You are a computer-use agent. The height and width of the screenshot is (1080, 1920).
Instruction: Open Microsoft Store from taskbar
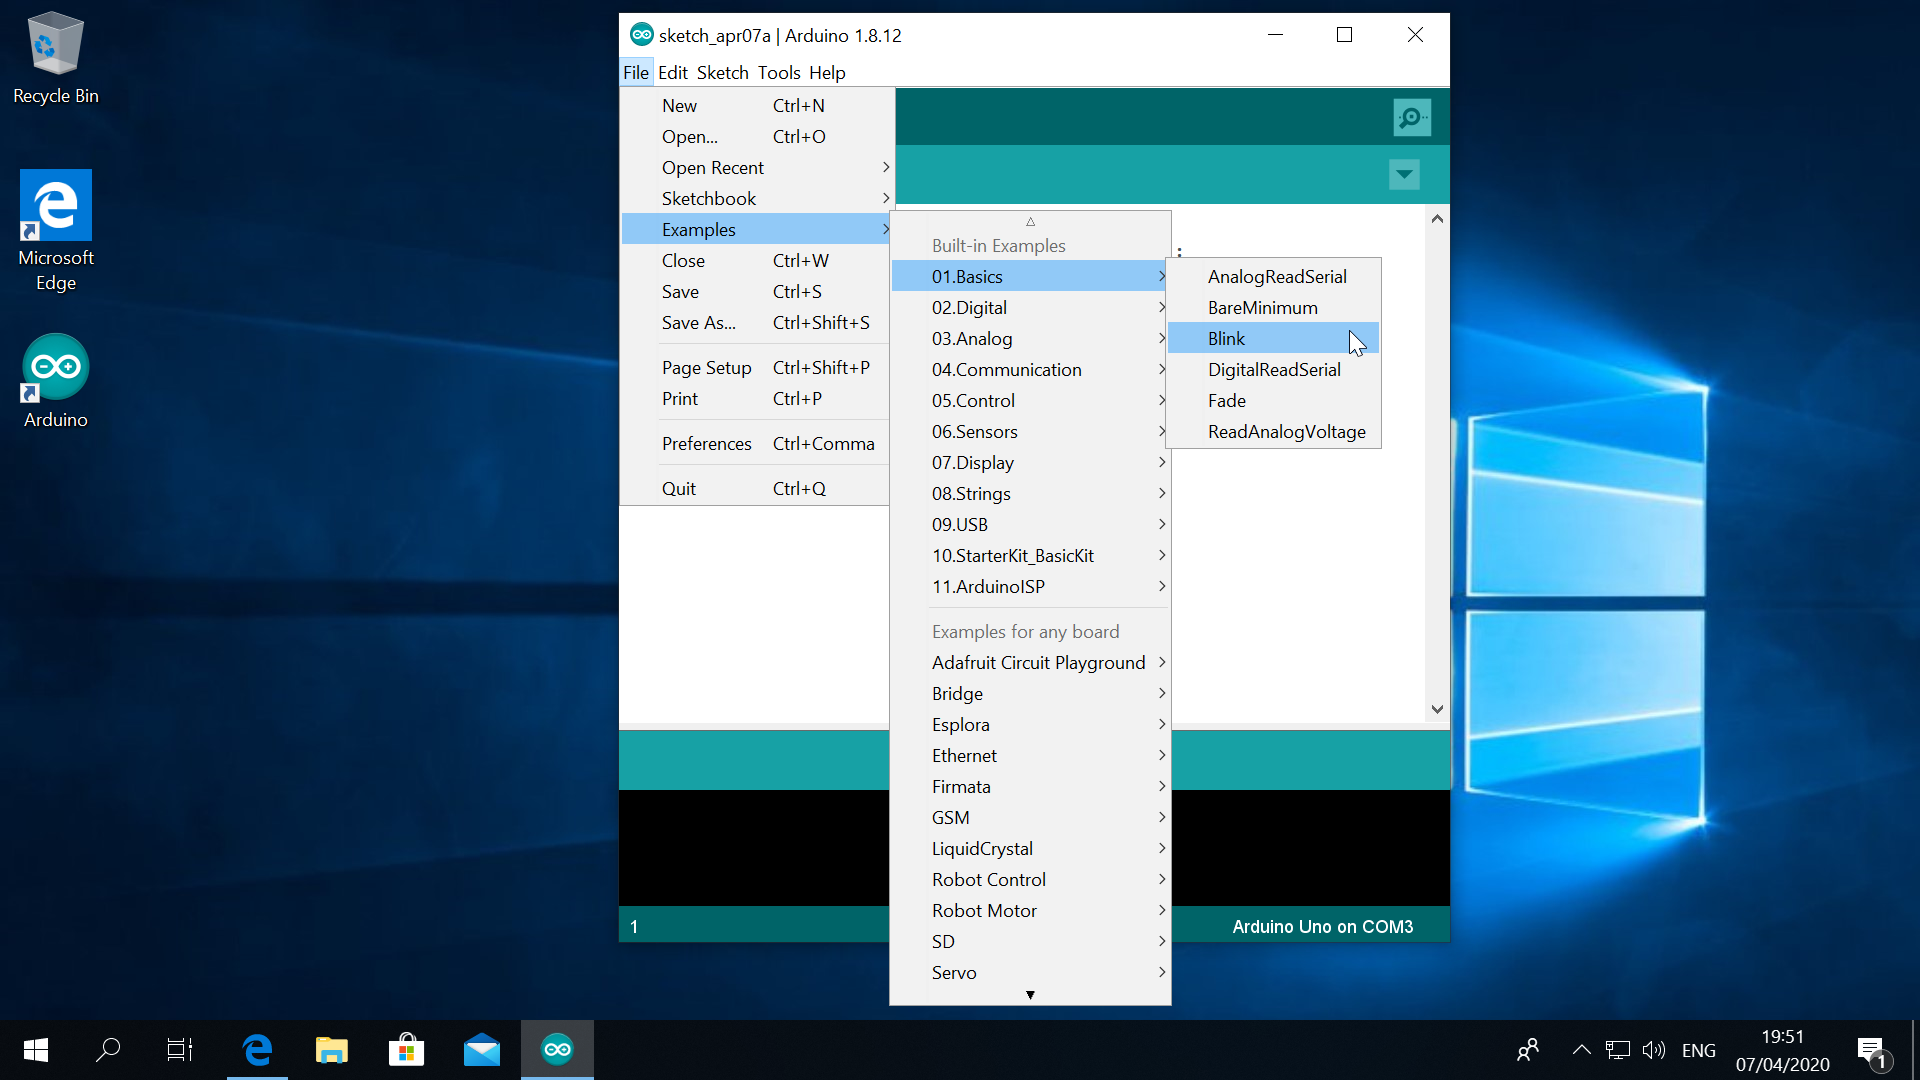click(406, 1050)
